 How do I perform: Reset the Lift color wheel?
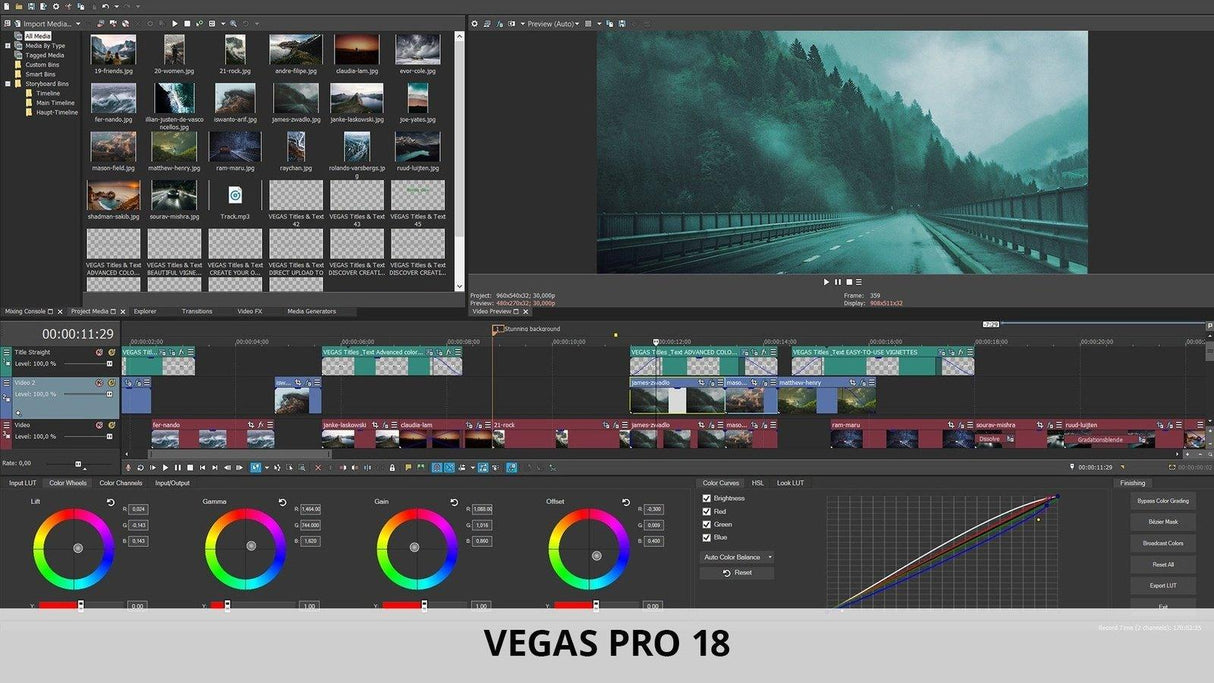[x=110, y=502]
